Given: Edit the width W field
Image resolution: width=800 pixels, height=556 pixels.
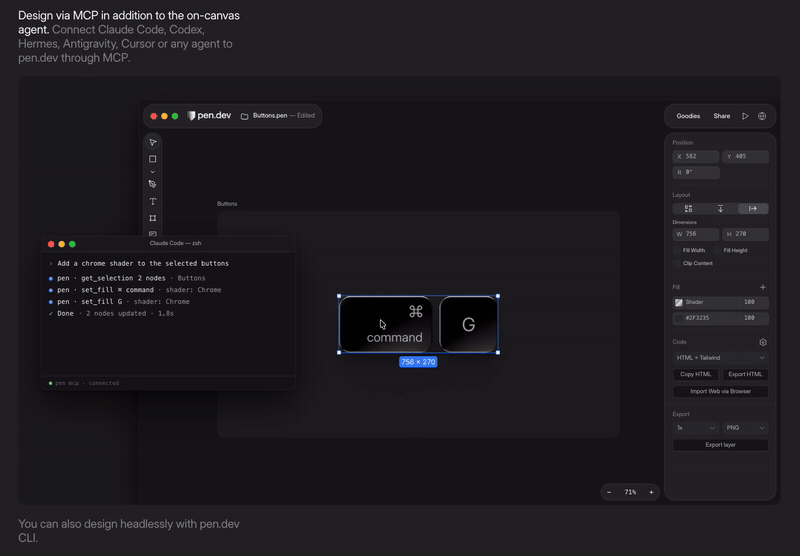Looking at the screenshot, I should pyautogui.click(x=696, y=234).
